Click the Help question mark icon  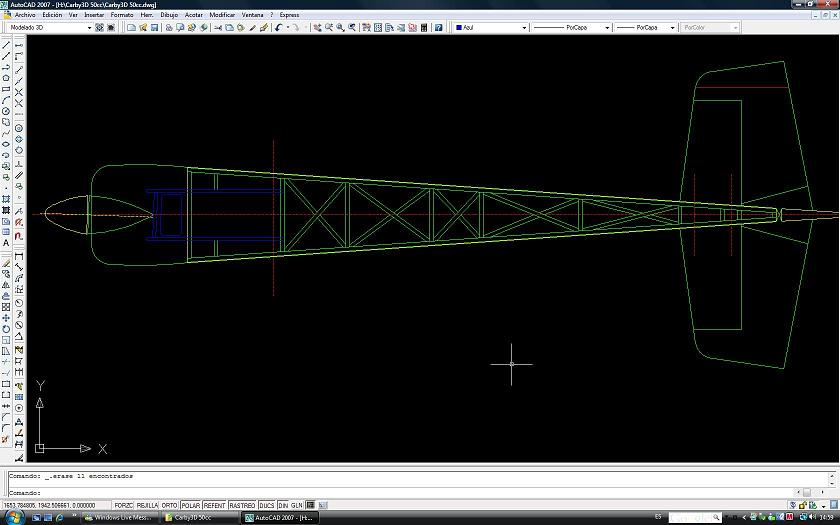(438, 28)
